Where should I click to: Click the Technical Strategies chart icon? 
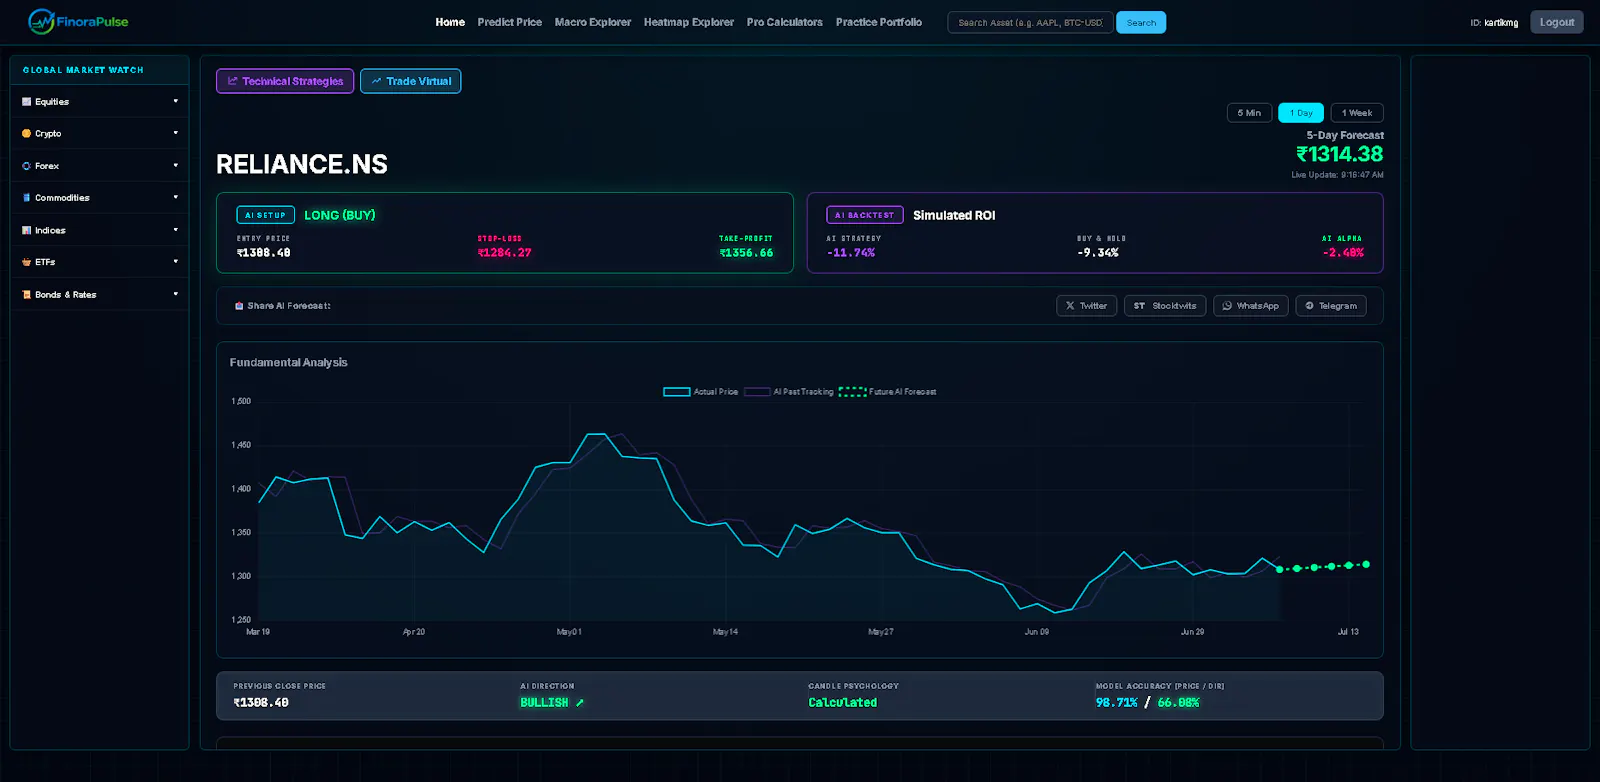(x=233, y=81)
